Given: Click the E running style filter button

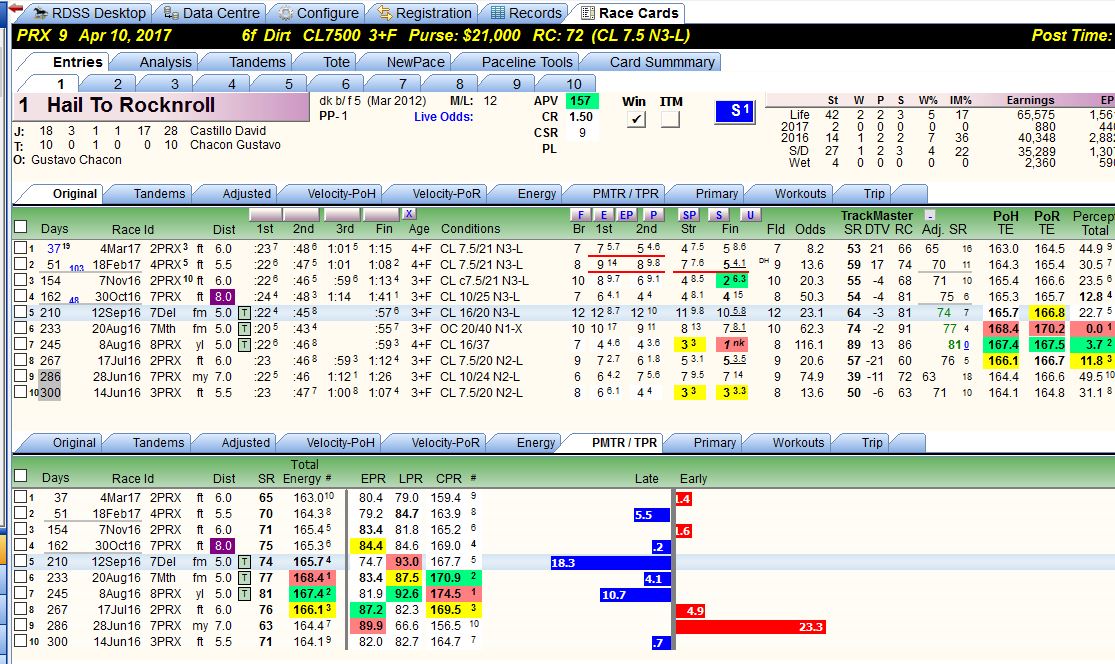Looking at the screenshot, I should click(604, 215).
